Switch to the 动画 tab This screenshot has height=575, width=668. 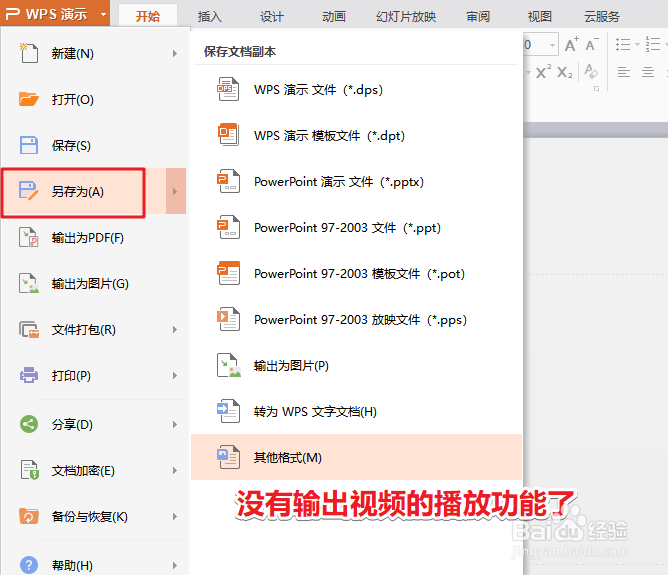[x=334, y=16]
